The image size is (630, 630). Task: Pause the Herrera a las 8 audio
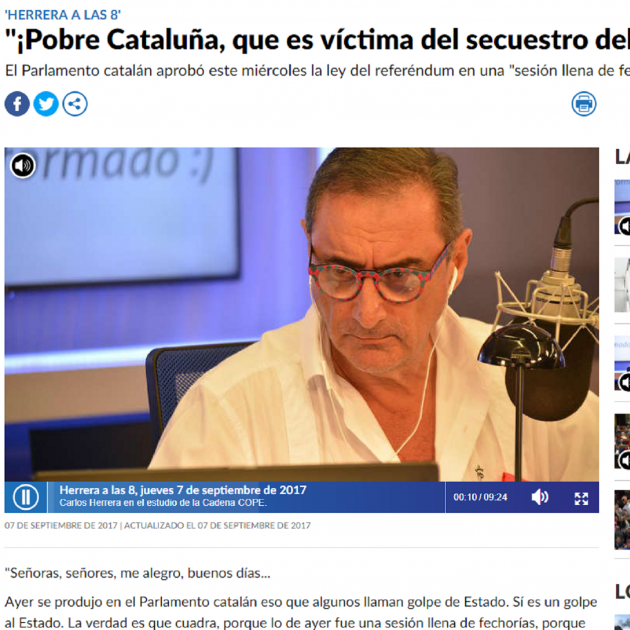(26, 497)
